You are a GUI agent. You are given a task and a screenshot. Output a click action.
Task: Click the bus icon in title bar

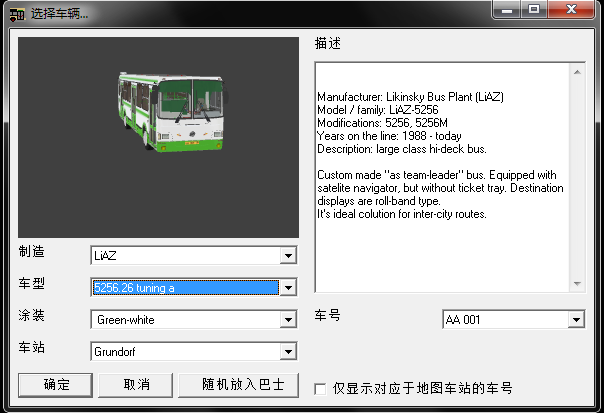coord(17,15)
